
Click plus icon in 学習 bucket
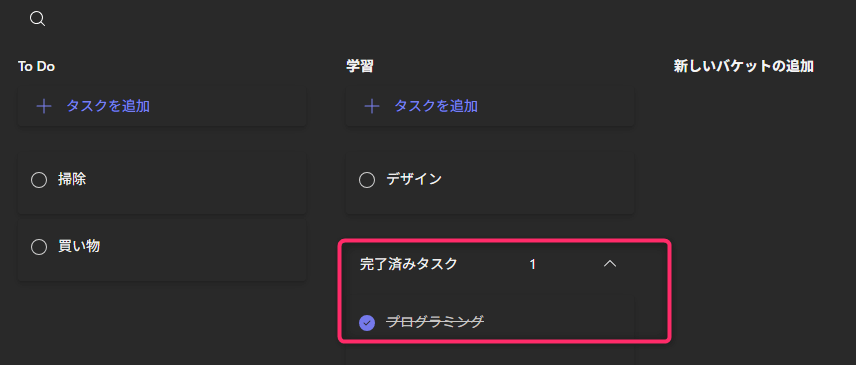371,106
